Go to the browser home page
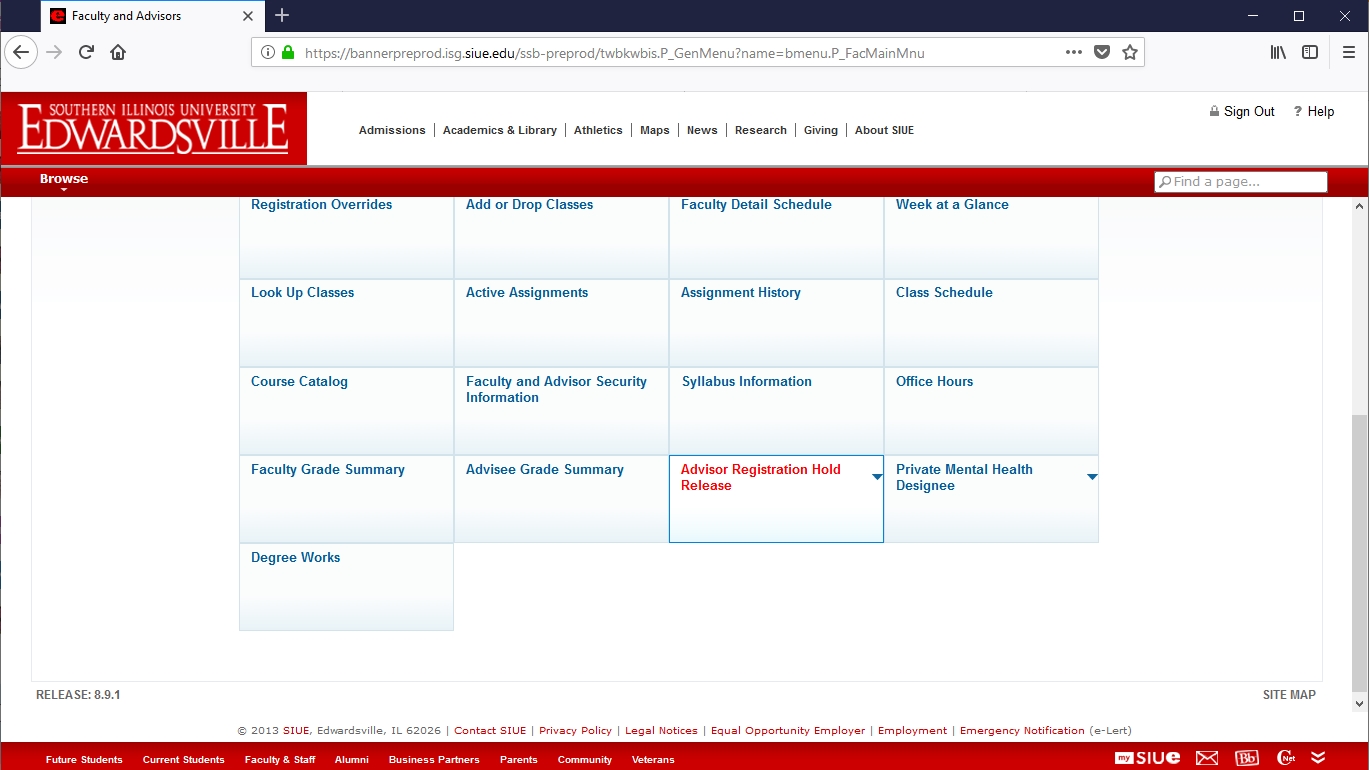Viewport: 1369px width, 770px height. [118, 53]
